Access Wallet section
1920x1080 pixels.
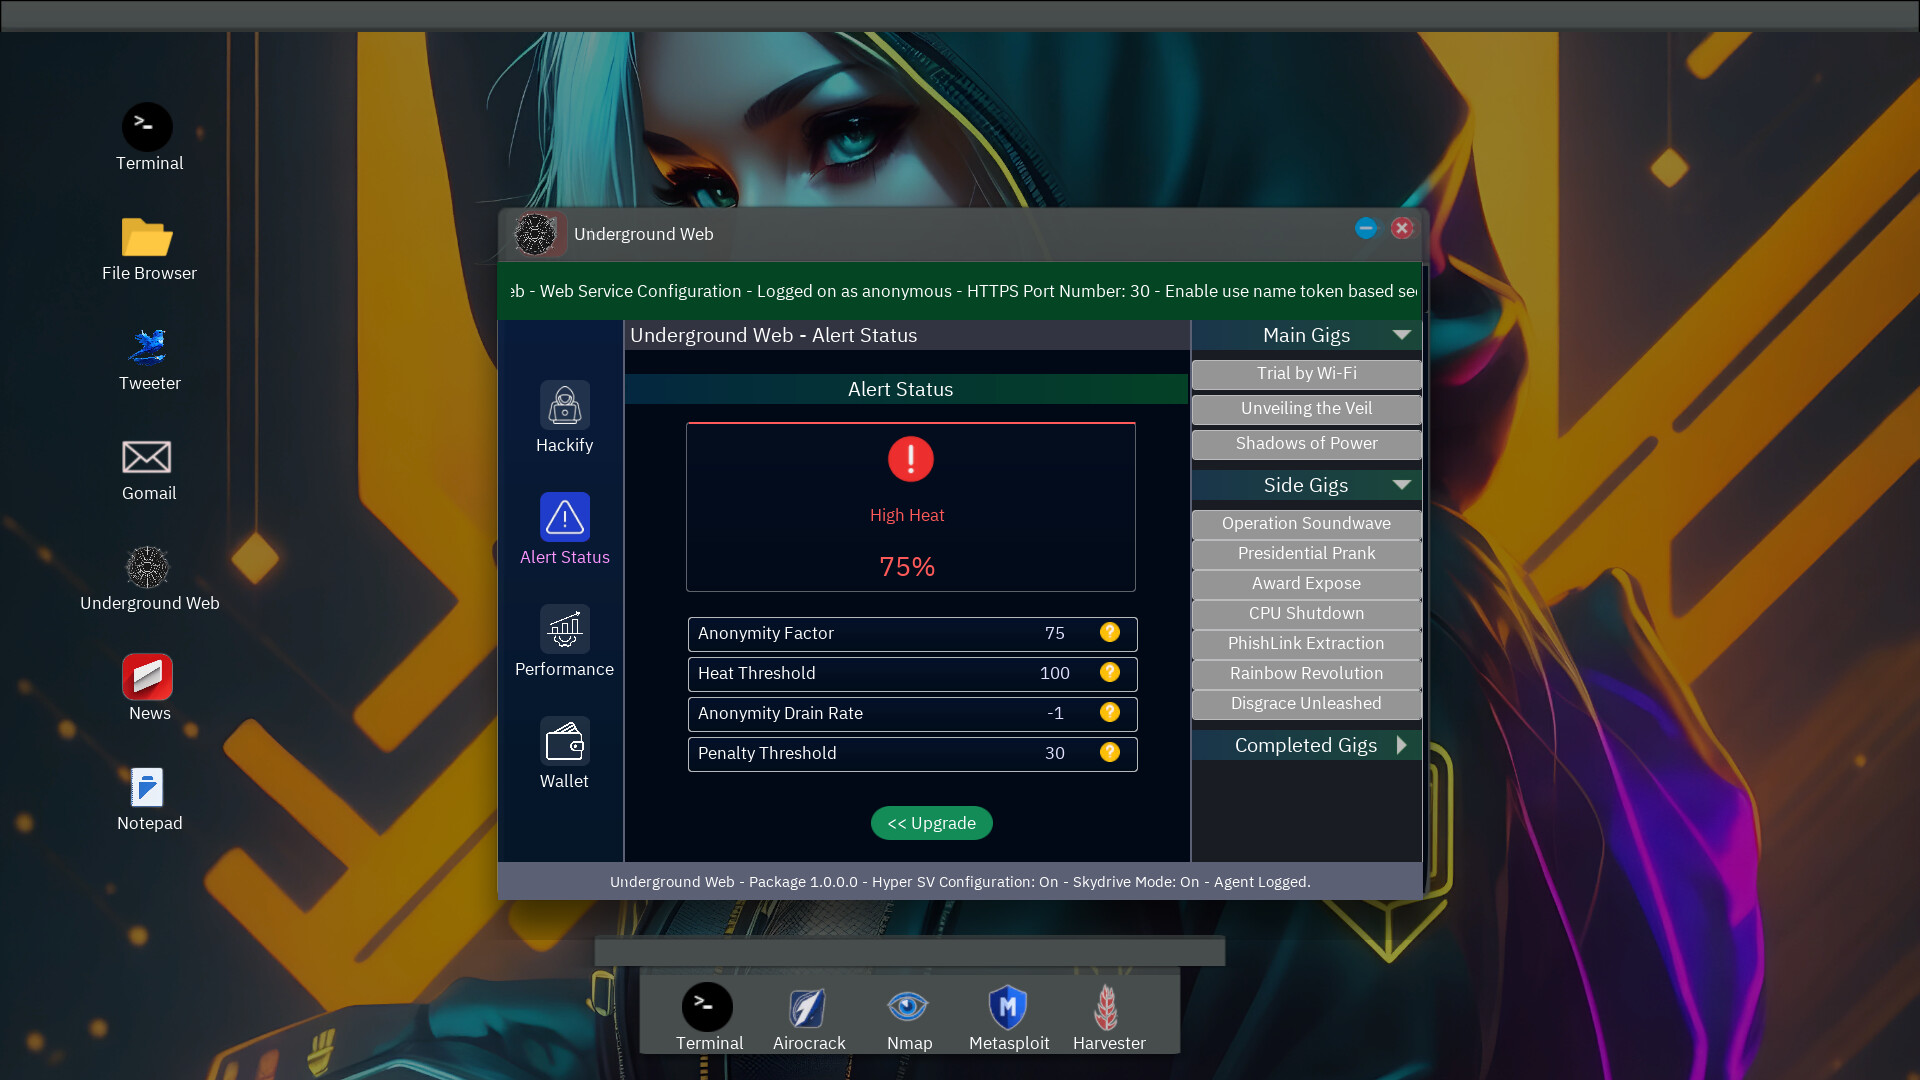564,756
